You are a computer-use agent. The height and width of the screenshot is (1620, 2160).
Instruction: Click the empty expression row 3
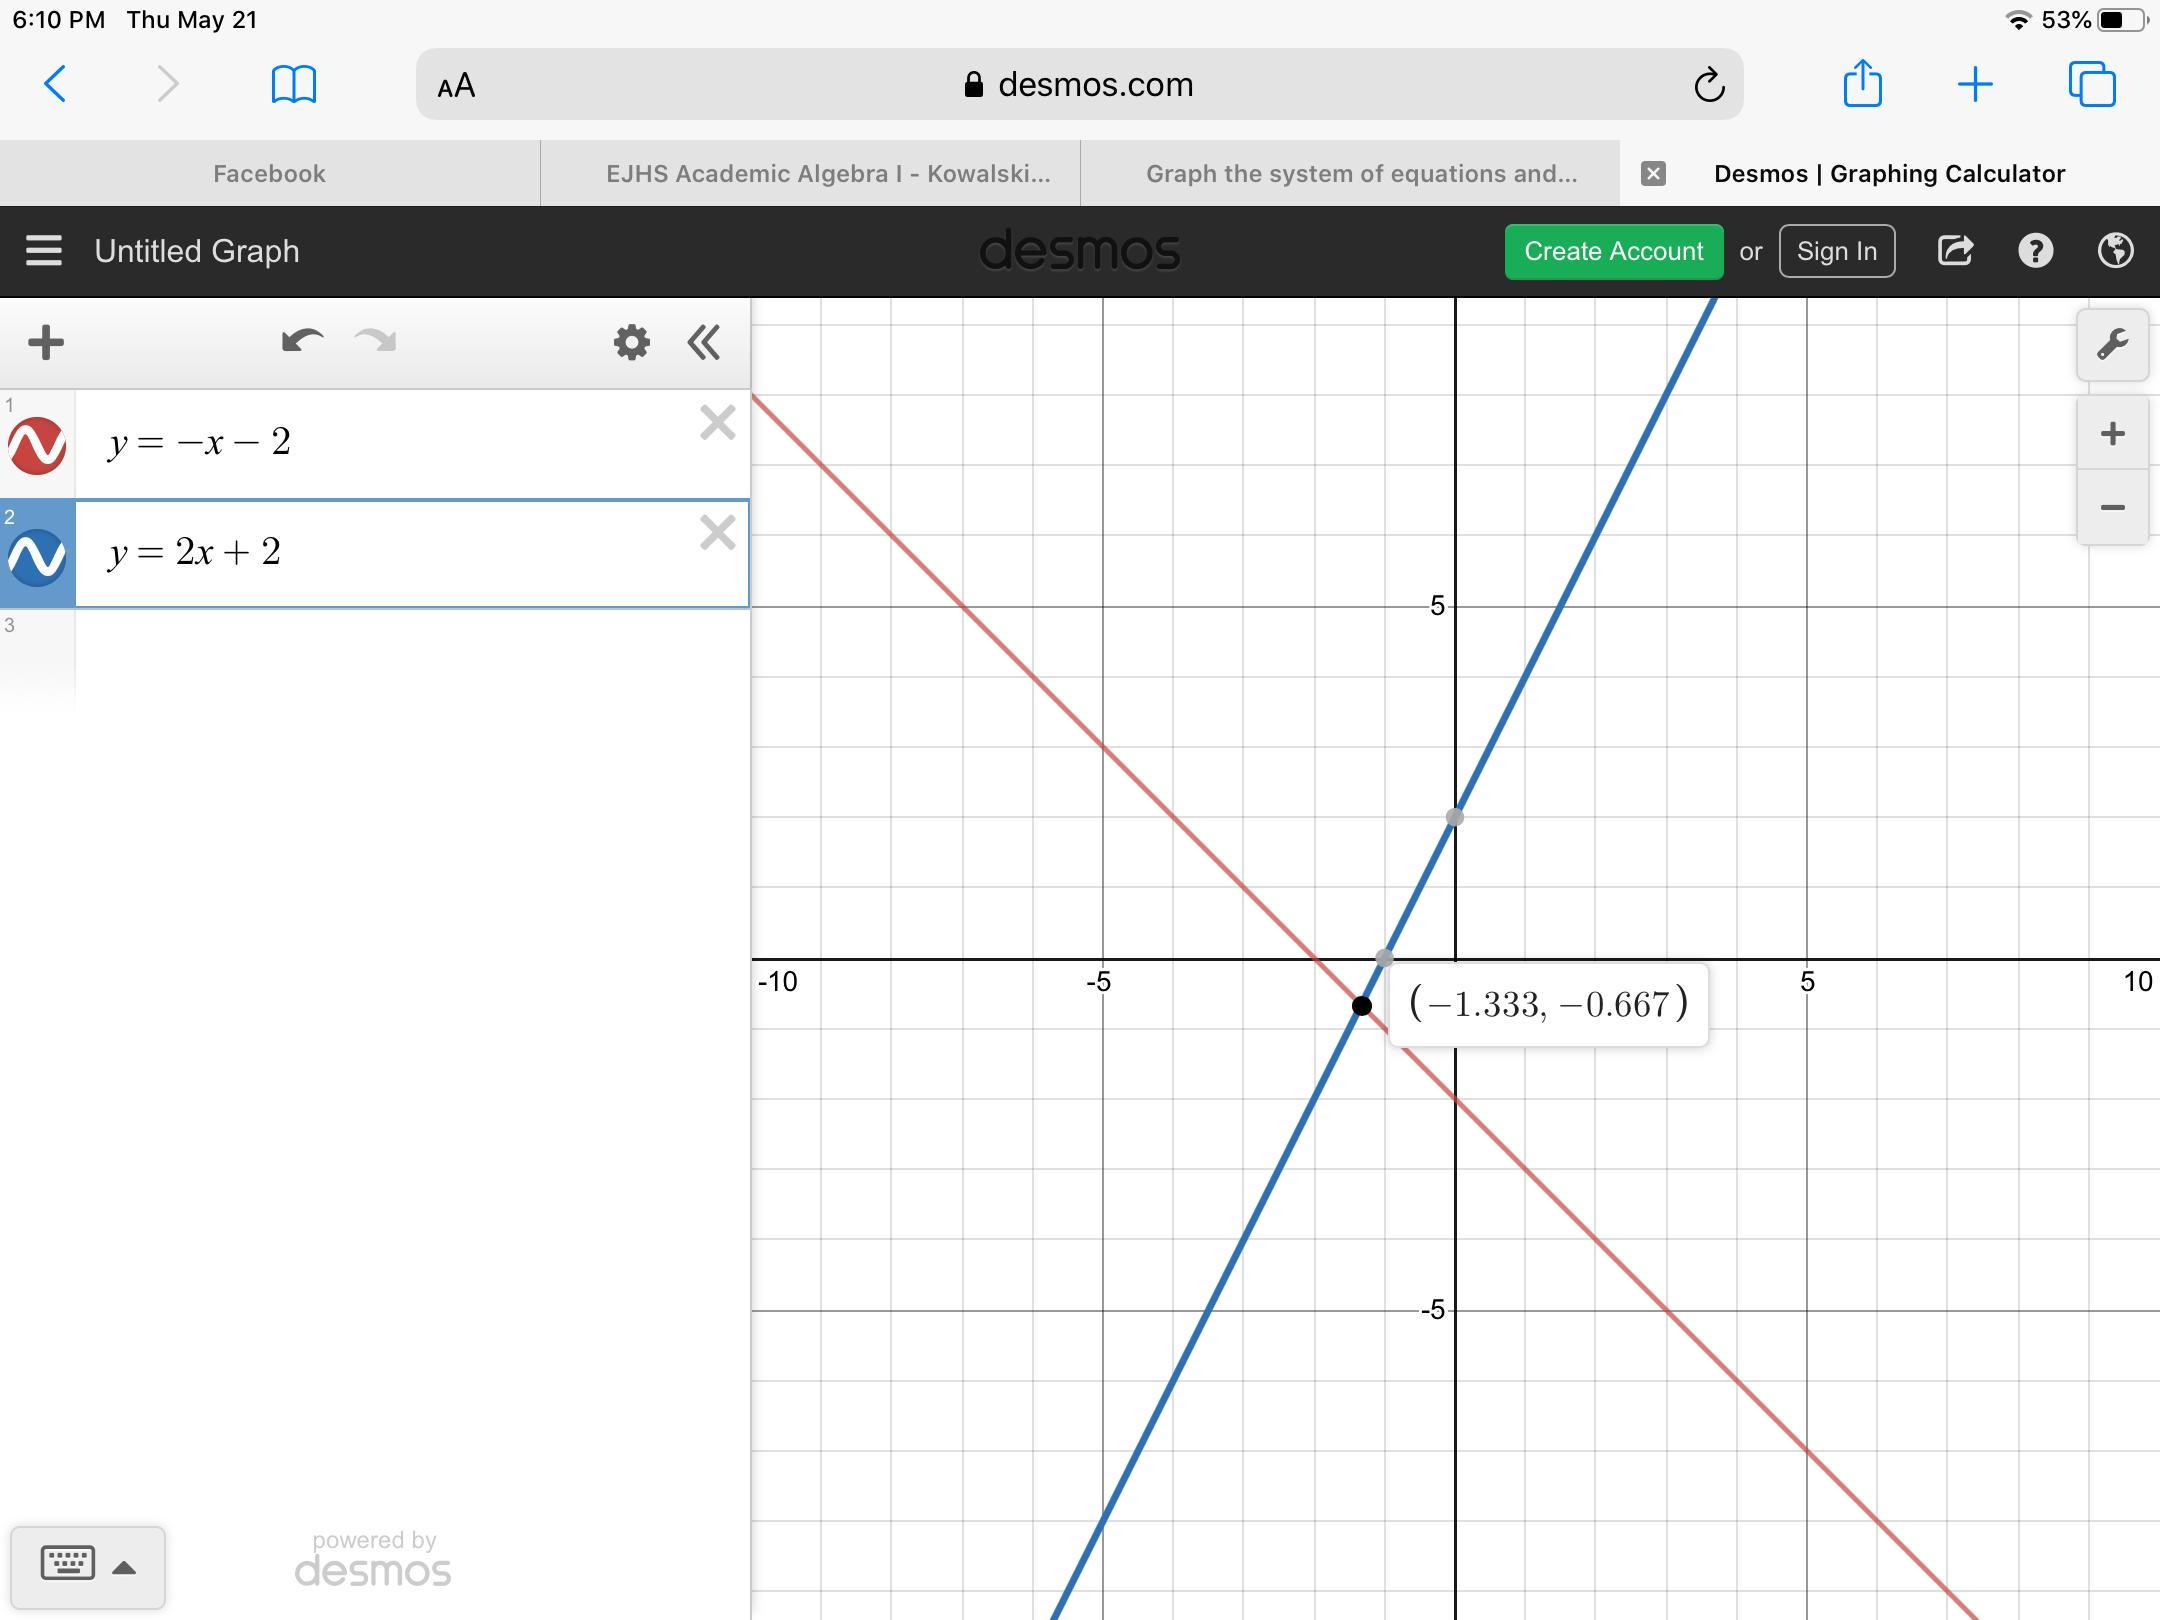pyautogui.click(x=410, y=660)
